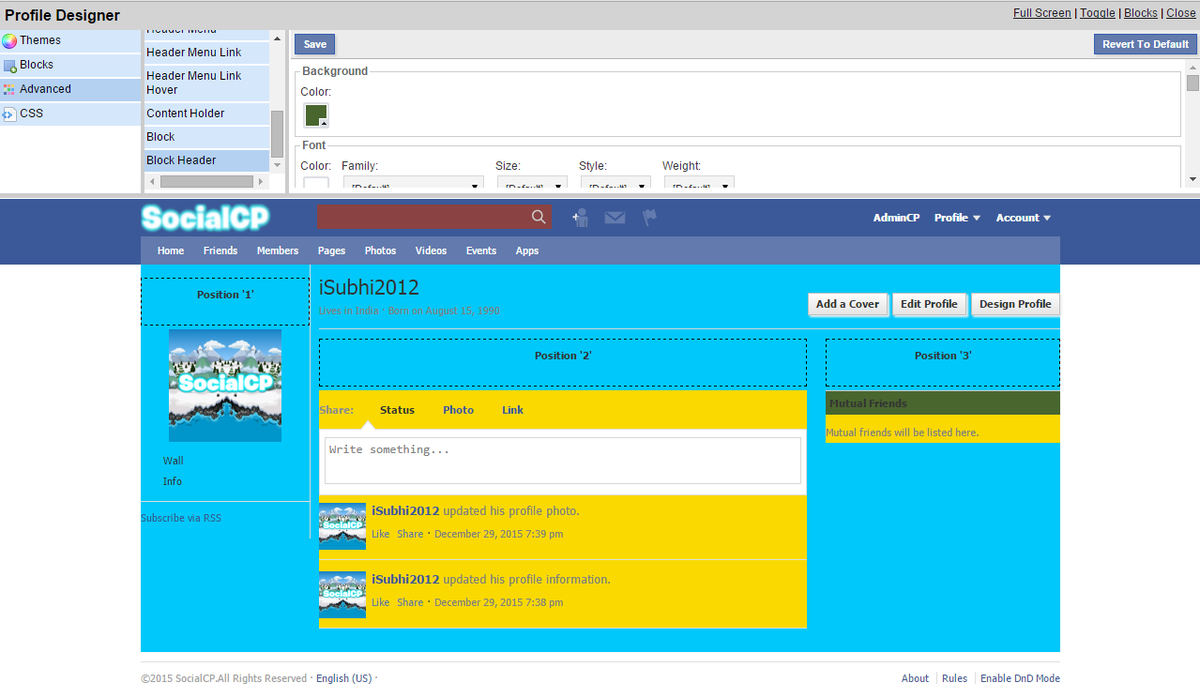1200x698 pixels.
Task: Click the friend requests icon
Action: pyautogui.click(x=580, y=217)
